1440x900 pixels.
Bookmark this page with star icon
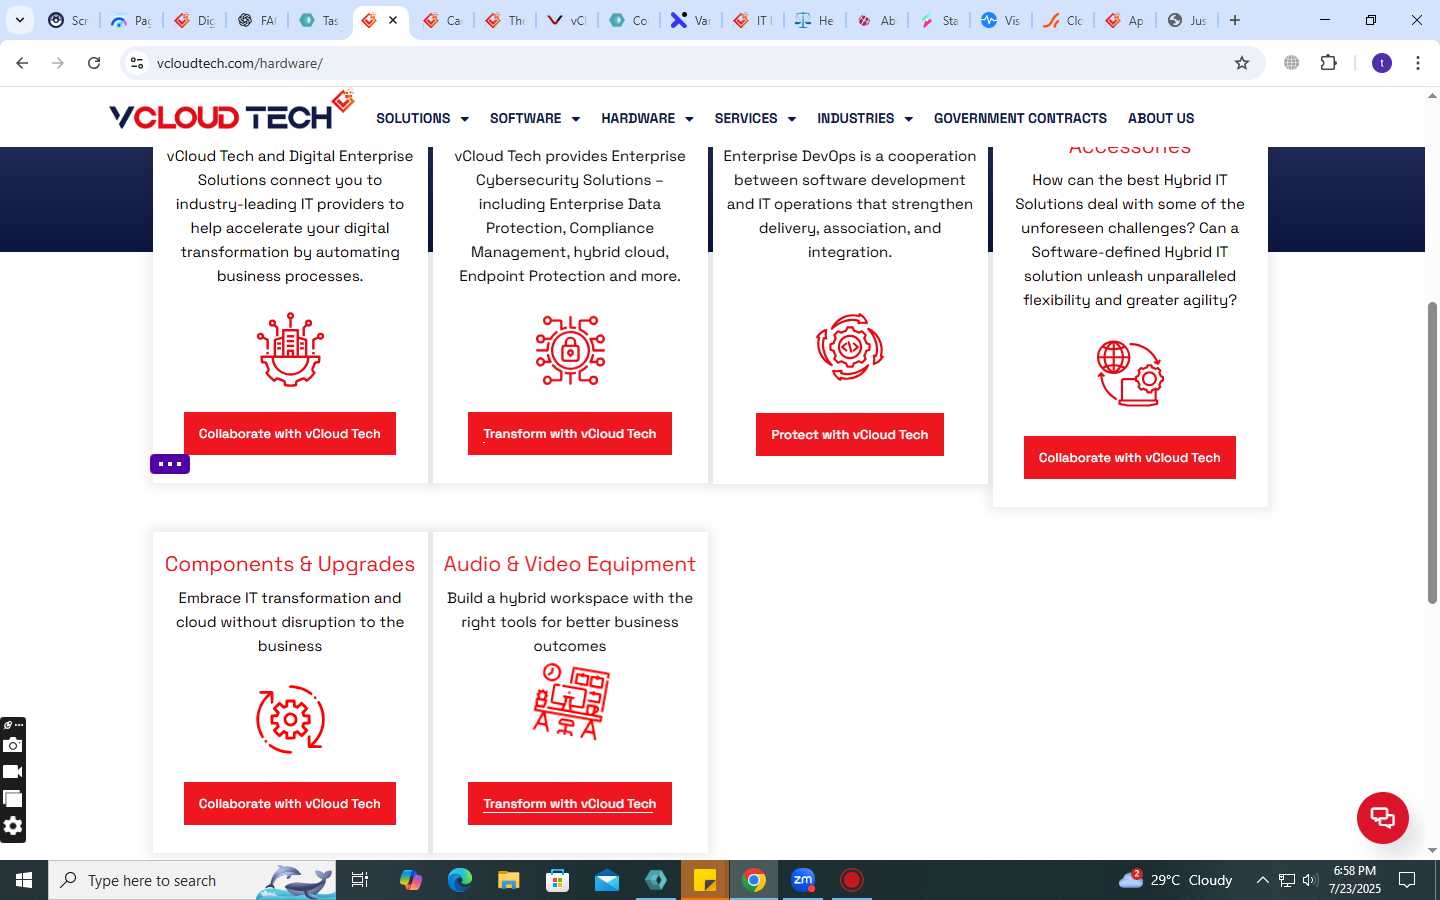[1242, 63]
